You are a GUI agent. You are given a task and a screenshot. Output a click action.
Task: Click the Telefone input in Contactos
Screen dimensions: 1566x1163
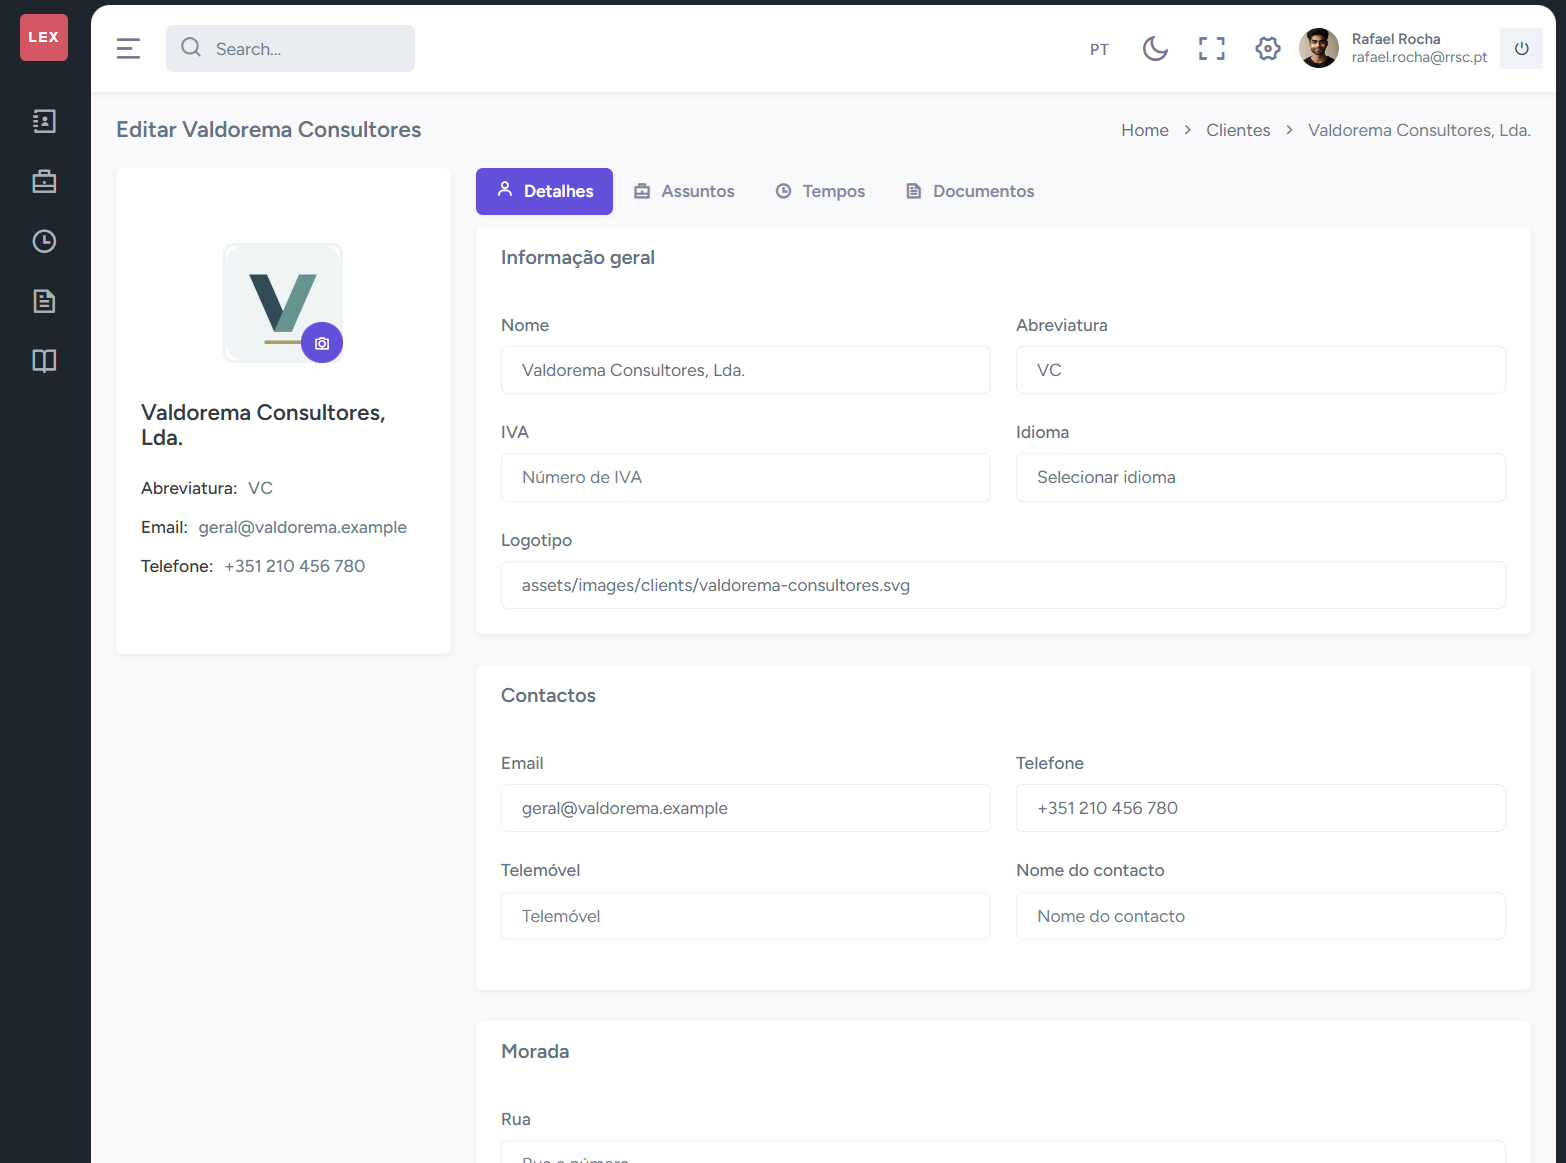coord(1261,808)
